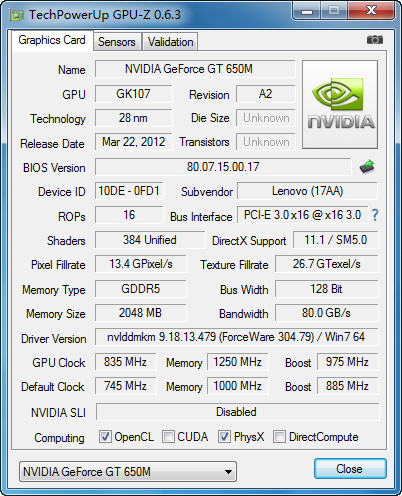Screen dimensions: 402x496
Task: Click the GPU-Z title bar app icon
Action: [17, 15]
